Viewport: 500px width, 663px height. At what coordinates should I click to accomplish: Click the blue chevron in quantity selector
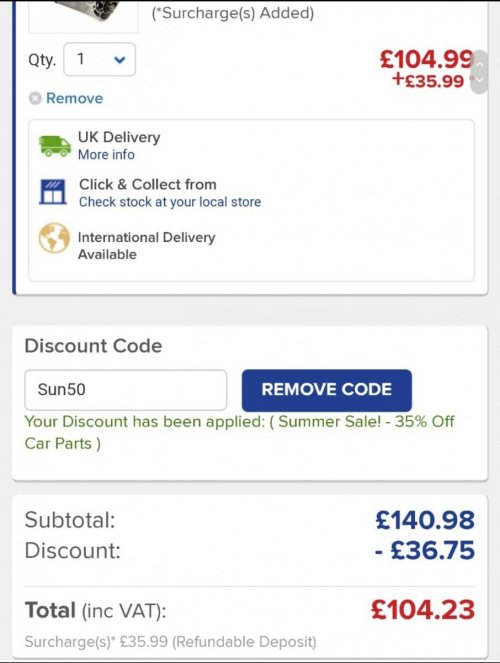pyautogui.click(x=120, y=60)
